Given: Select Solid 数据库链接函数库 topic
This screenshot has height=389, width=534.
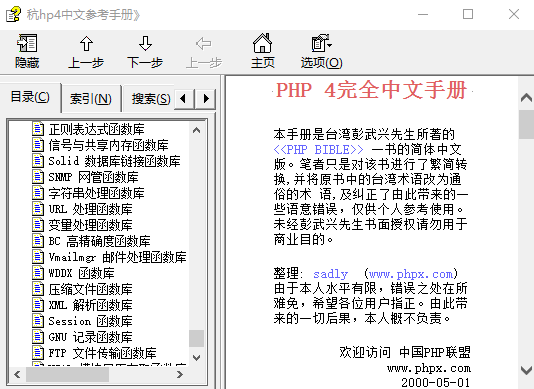Looking at the screenshot, I should [114, 161].
